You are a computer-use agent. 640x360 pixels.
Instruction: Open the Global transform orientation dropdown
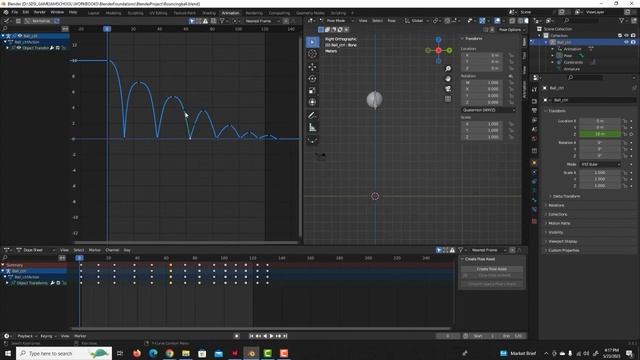coord(416,20)
